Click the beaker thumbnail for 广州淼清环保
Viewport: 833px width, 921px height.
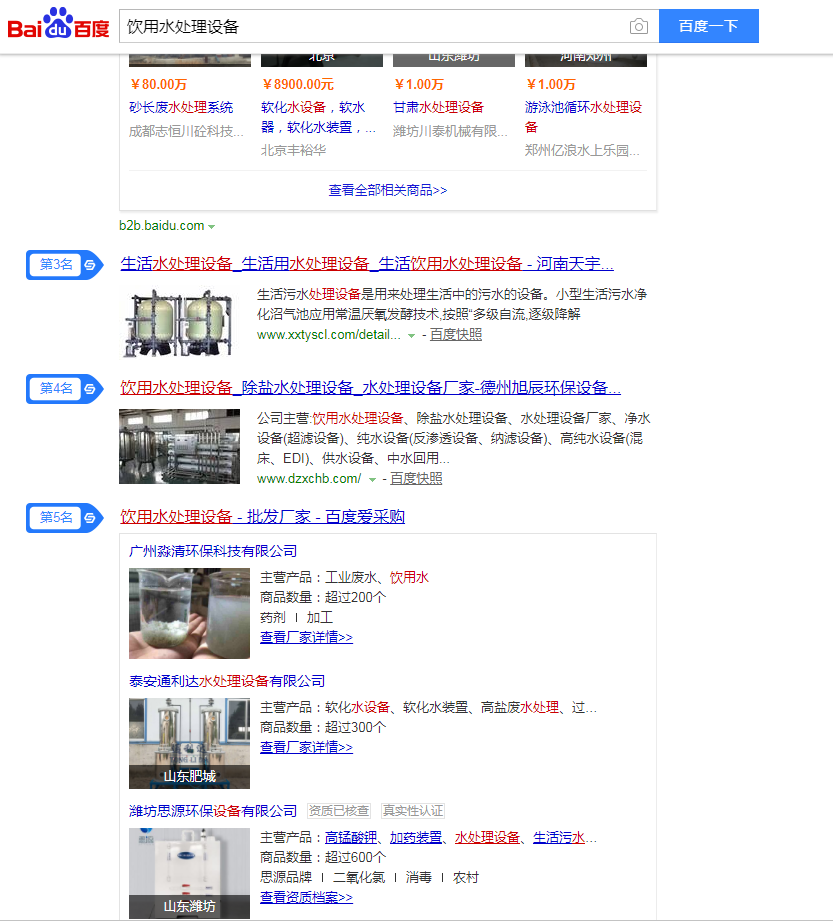pyautogui.click(x=189, y=614)
